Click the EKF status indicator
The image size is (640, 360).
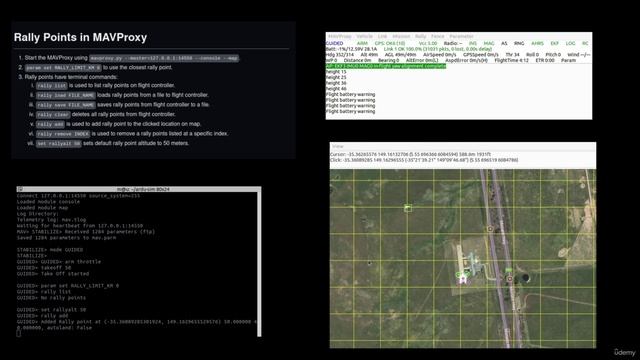(554, 43)
